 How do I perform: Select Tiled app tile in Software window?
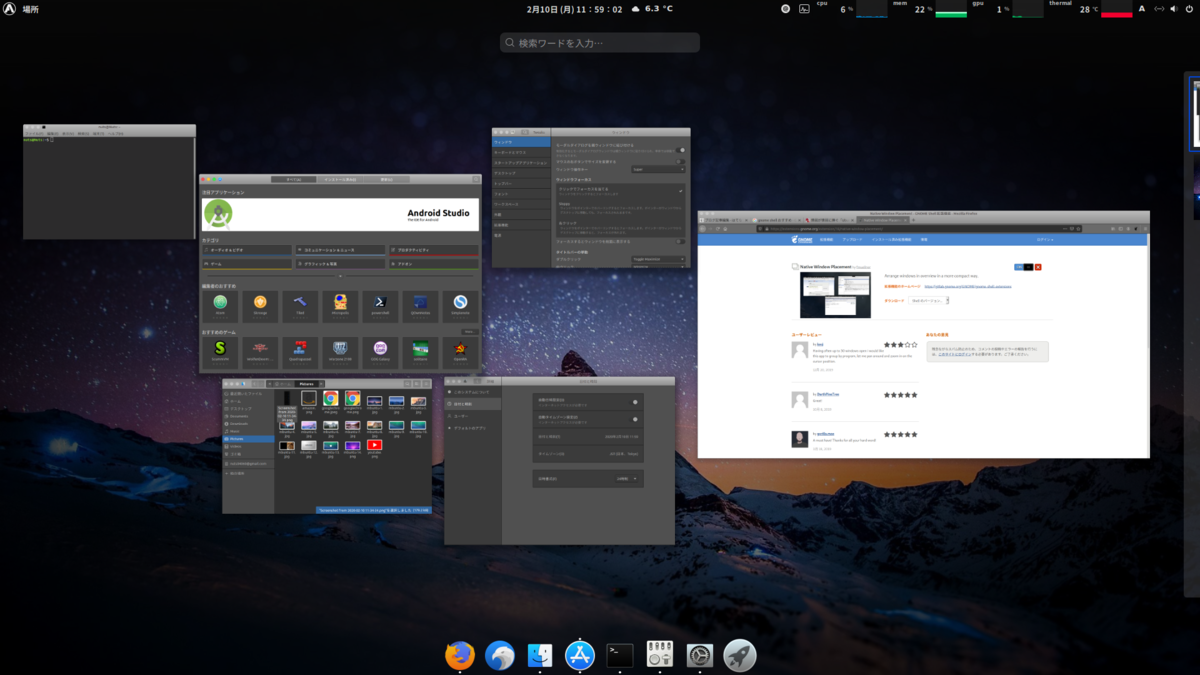pyautogui.click(x=300, y=305)
